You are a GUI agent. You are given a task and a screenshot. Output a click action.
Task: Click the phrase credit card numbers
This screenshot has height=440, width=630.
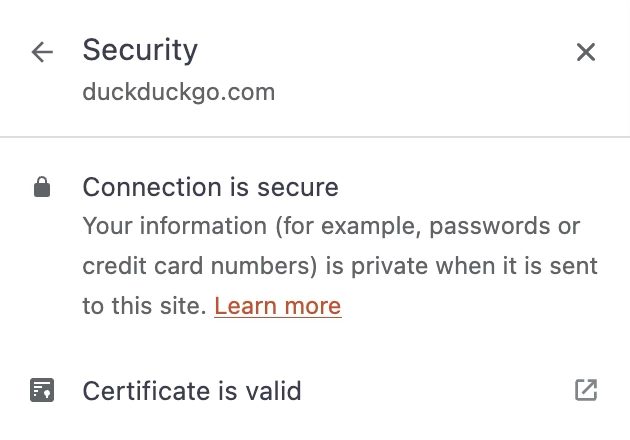pos(180,267)
